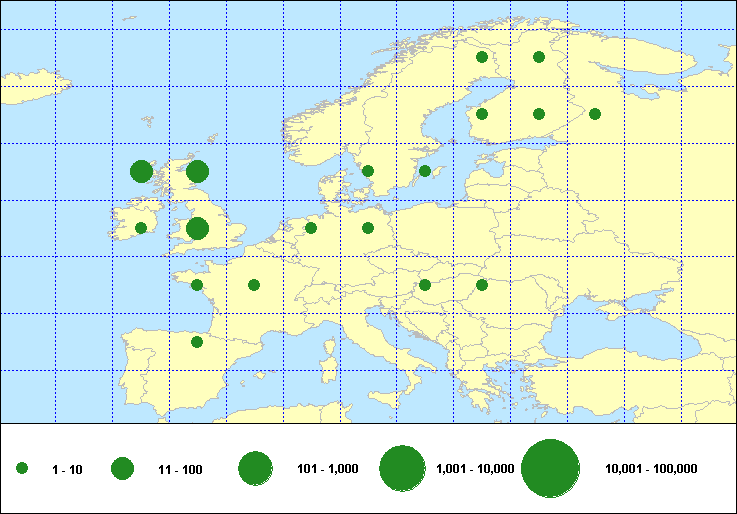Click the large marker over Scotland
Image resolution: width=737 pixels, height=514 pixels.
tap(197, 172)
